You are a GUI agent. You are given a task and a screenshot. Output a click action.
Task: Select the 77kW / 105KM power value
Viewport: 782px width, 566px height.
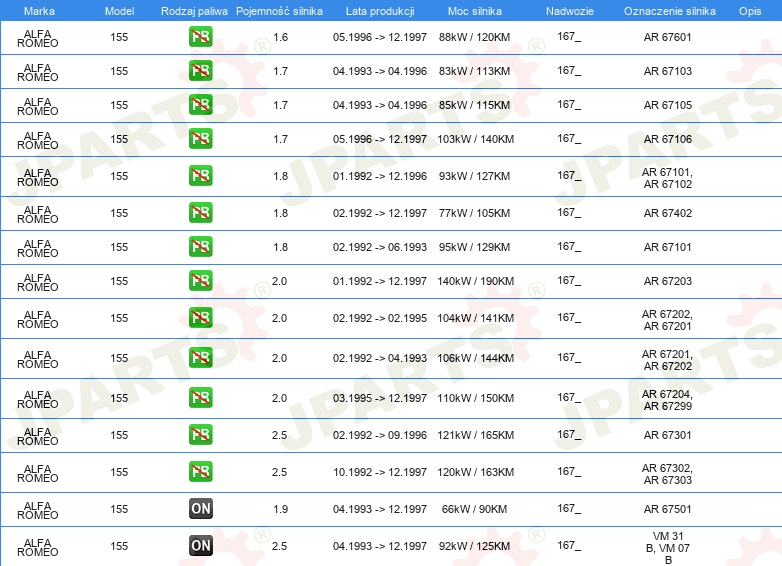pyautogui.click(x=474, y=213)
